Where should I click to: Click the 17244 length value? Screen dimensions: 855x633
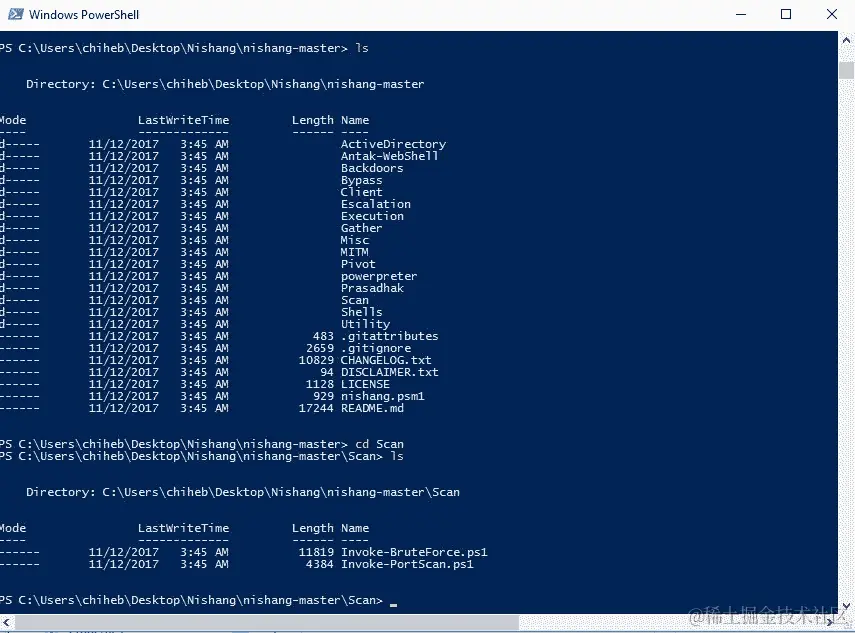(x=316, y=408)
